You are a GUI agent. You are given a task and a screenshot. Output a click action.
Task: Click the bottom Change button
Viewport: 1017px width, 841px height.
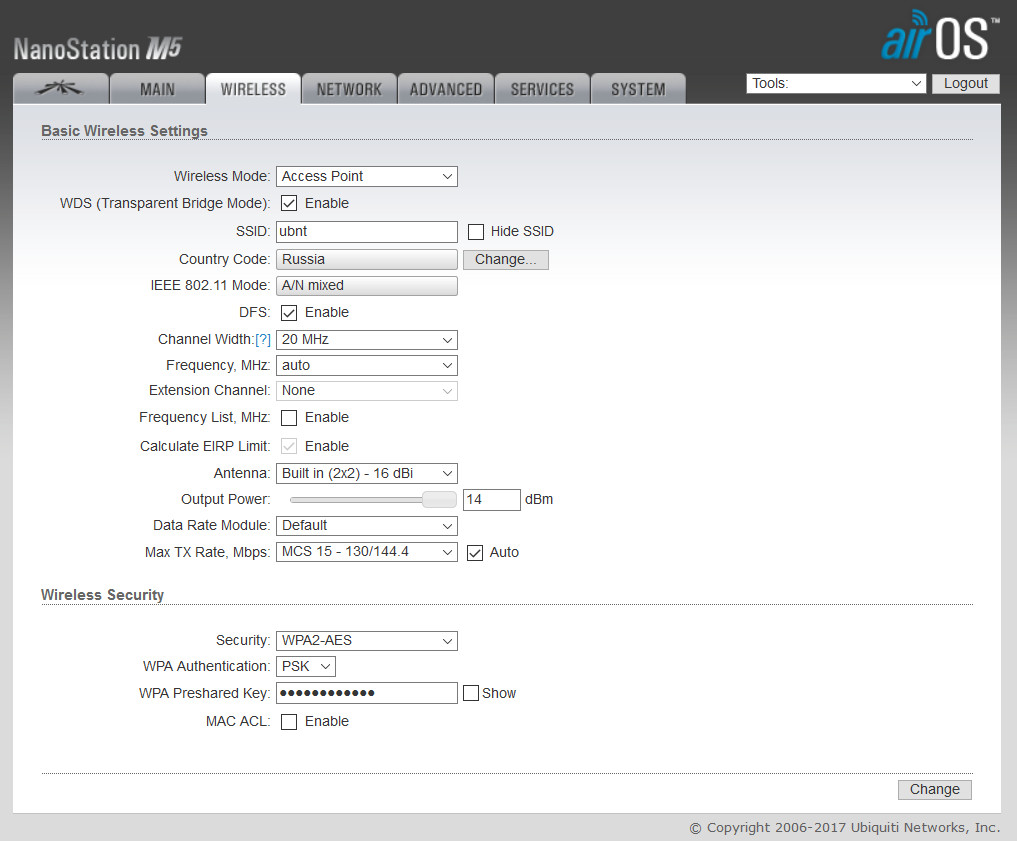934,790
